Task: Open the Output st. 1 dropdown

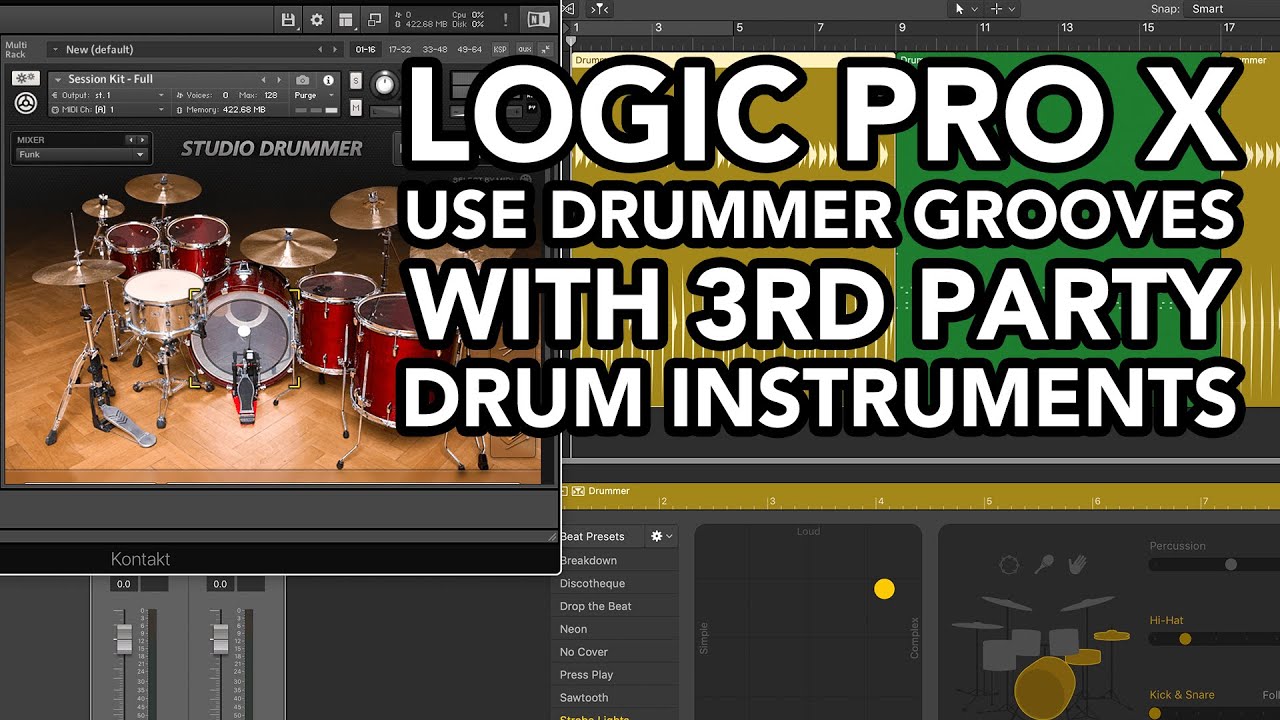Action: [x=109, y=95]
